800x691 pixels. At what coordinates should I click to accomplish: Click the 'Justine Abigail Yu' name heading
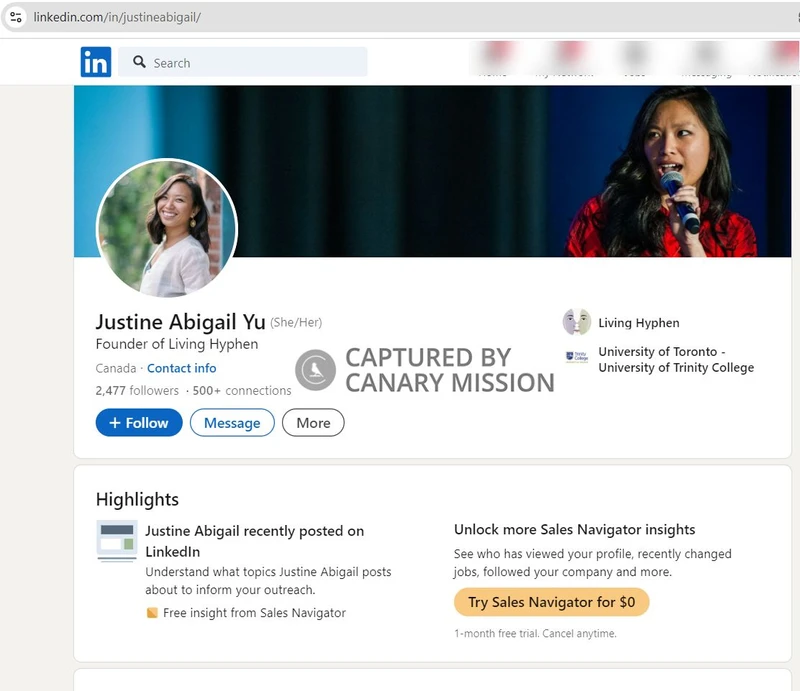tap(181, 322)
